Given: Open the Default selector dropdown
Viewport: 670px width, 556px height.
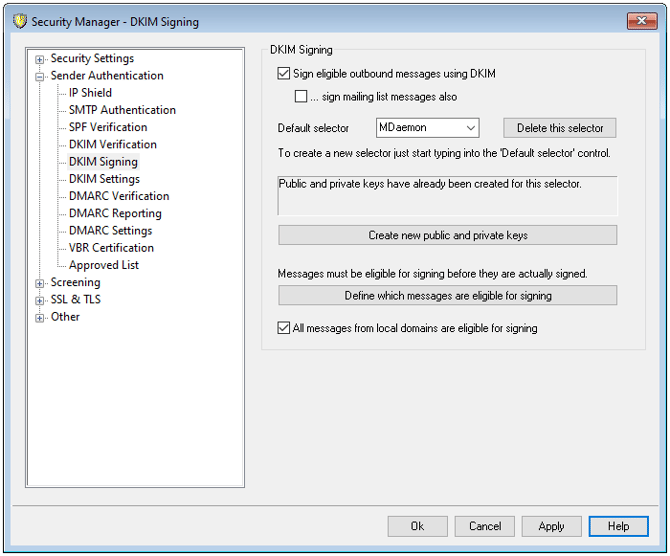Looking at the screenshot, I should coord(470,128).
